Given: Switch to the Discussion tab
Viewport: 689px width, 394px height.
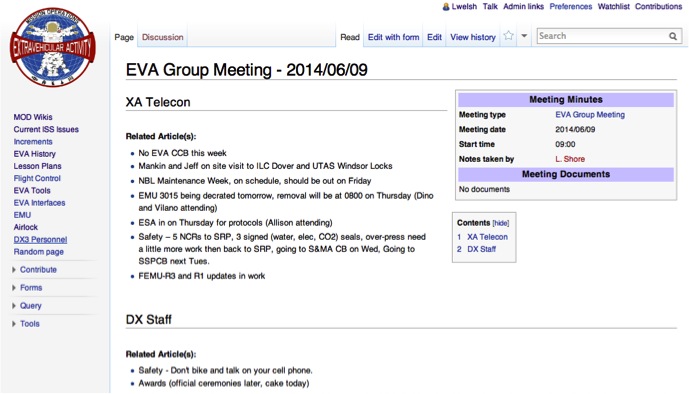Looking at the screenshot, I should tap(163, 37).
